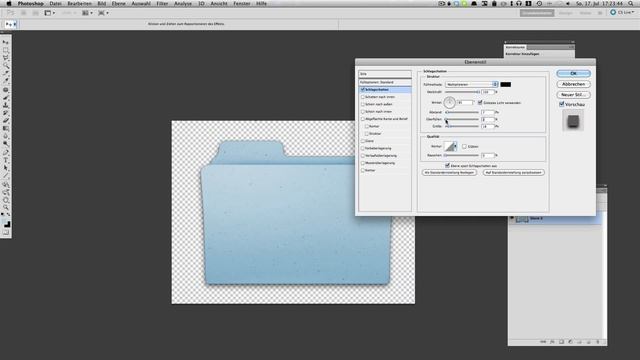Open the CS Live dropdown
Screen dimensions: 640x360
click(623, 13)
